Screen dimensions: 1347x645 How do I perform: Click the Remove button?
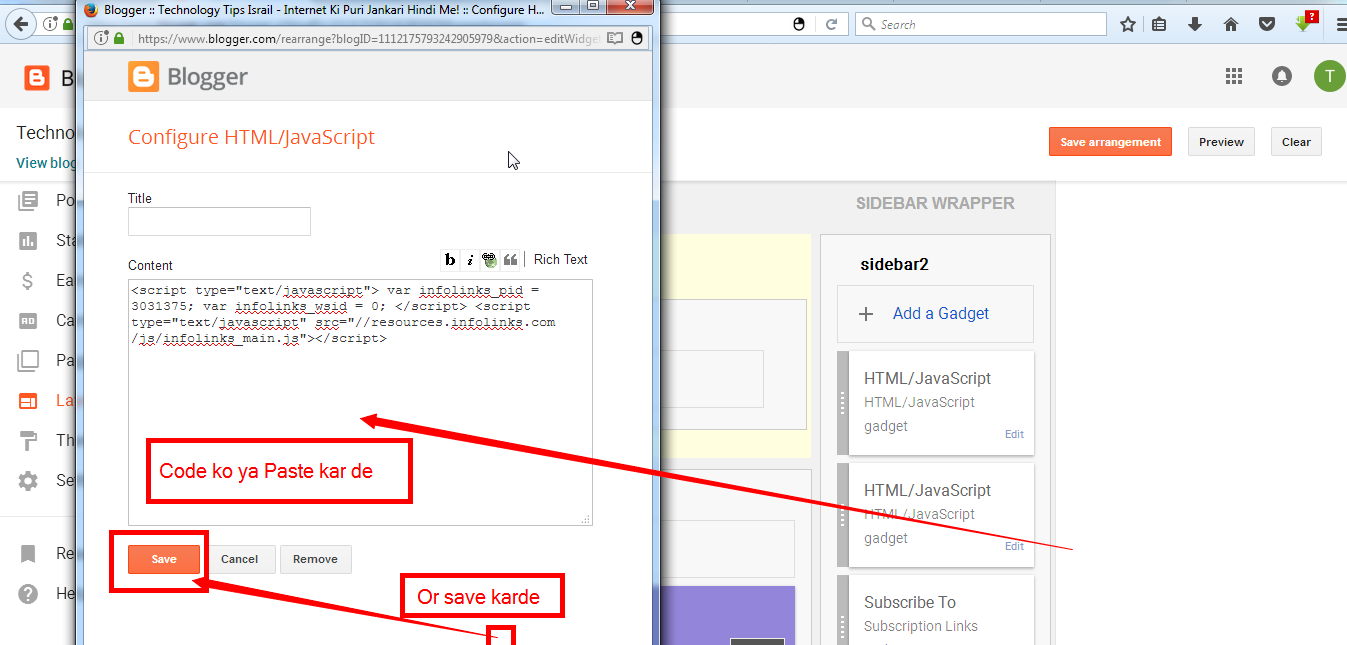(315, 559)
